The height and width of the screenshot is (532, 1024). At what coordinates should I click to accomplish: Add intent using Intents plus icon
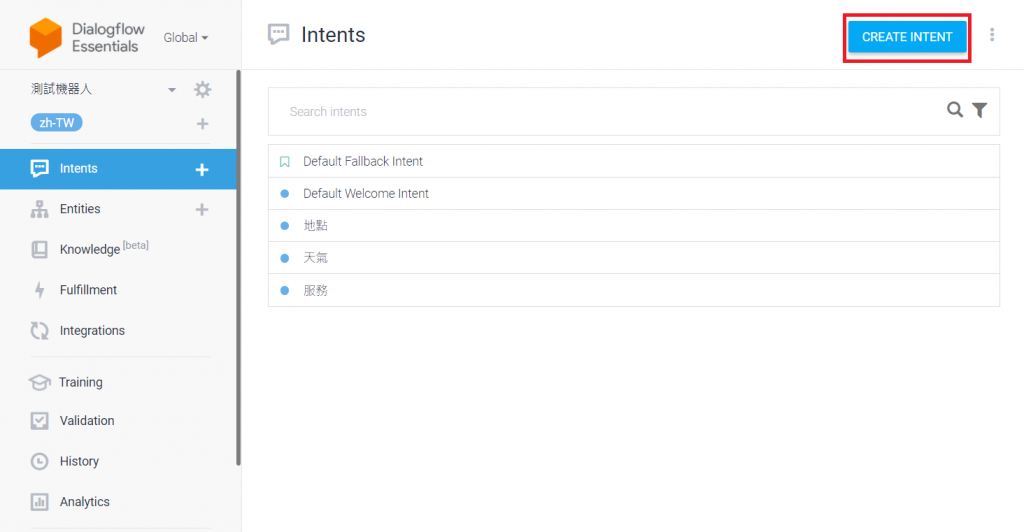click(202, 170)
